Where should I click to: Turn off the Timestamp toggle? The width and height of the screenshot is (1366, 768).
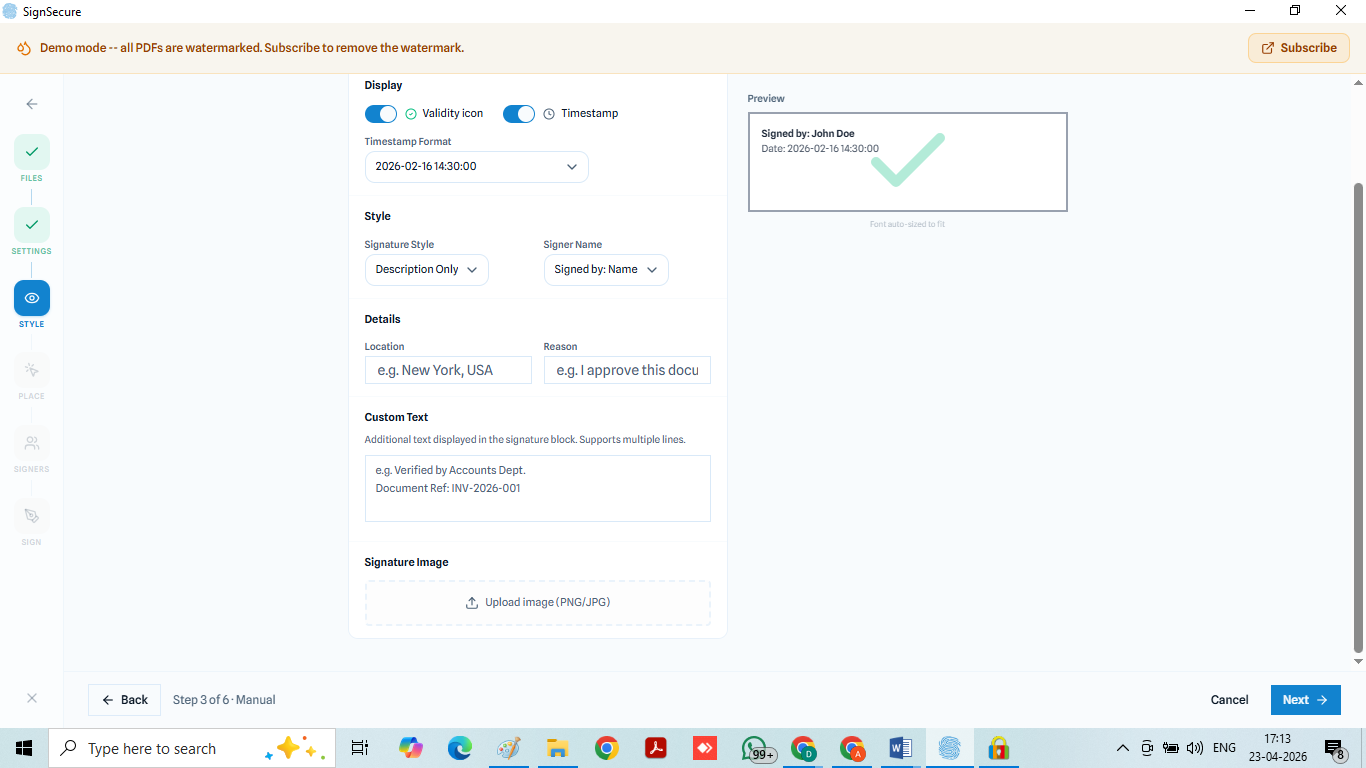click(x=519, y=114)
